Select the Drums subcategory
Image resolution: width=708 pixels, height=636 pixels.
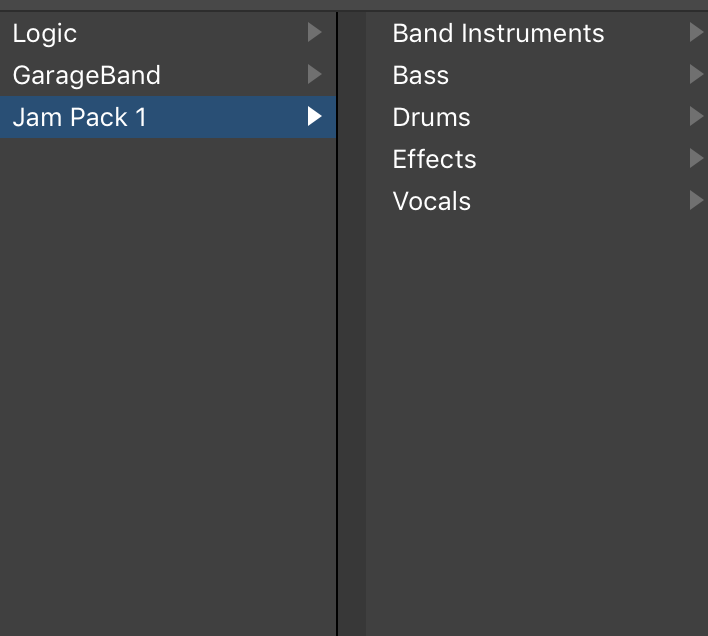tap(431, 117)
